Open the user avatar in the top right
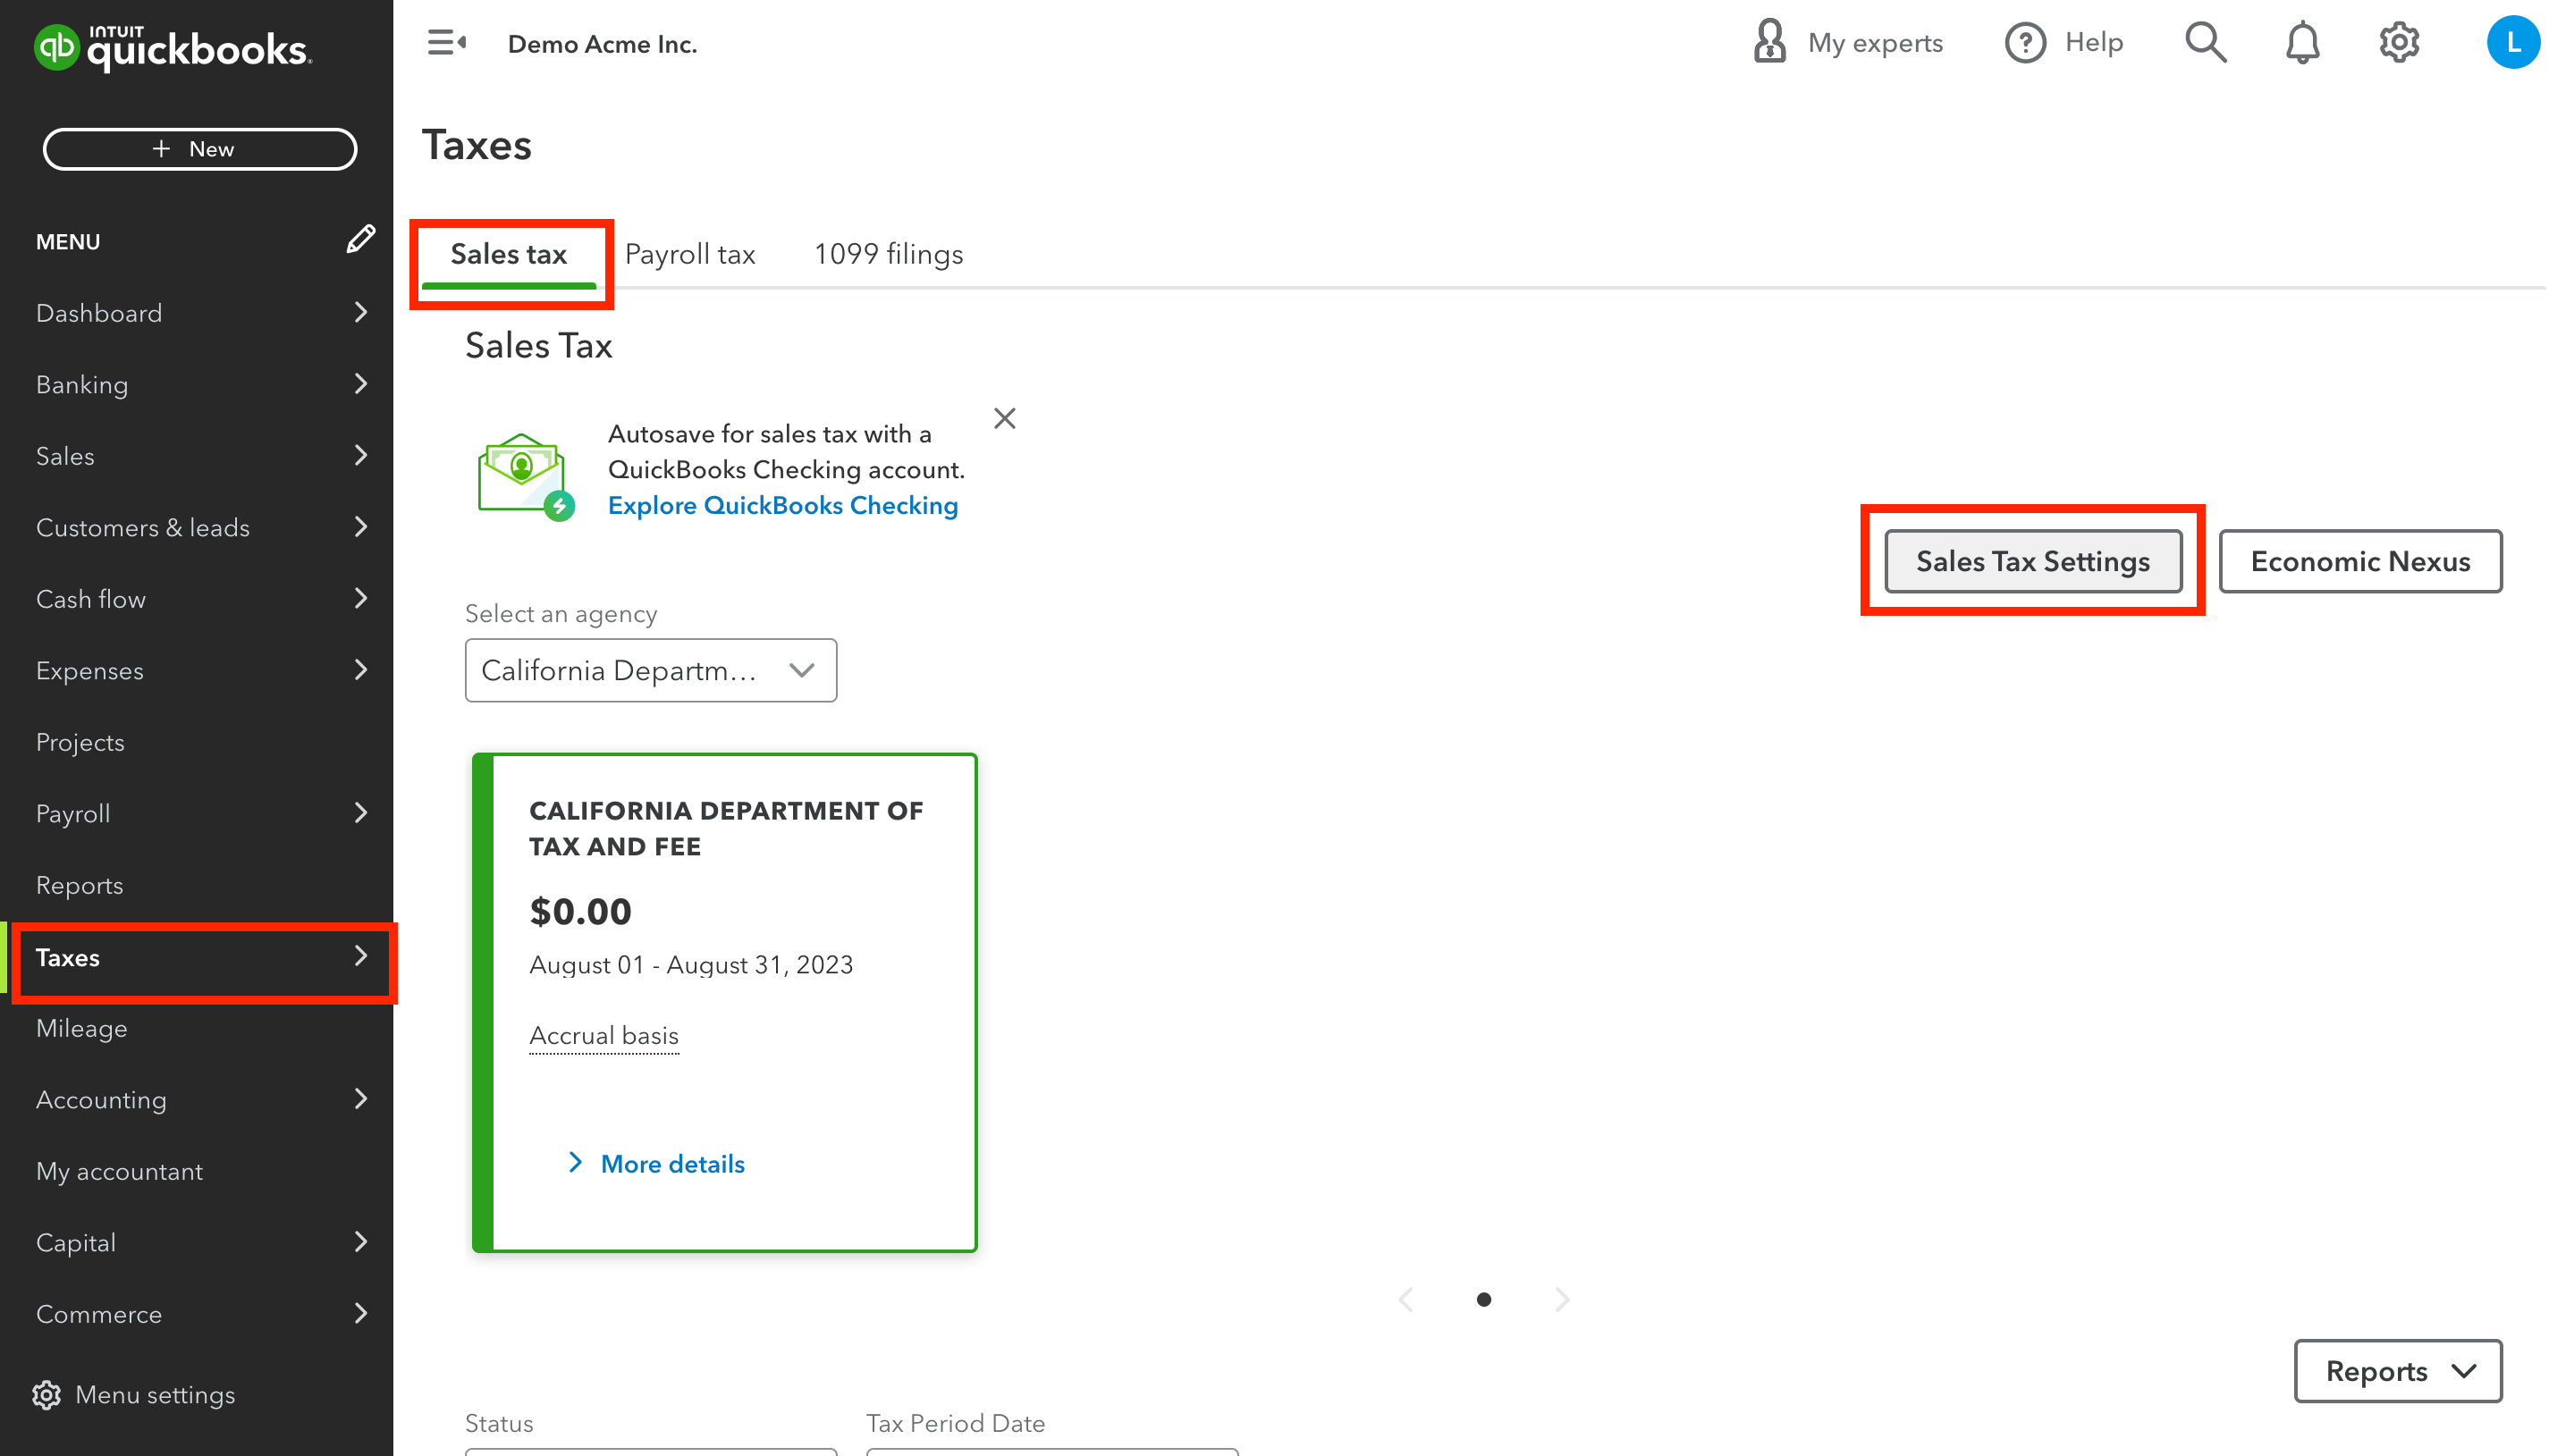The image size is (2574, 1456). point(2515,42)
